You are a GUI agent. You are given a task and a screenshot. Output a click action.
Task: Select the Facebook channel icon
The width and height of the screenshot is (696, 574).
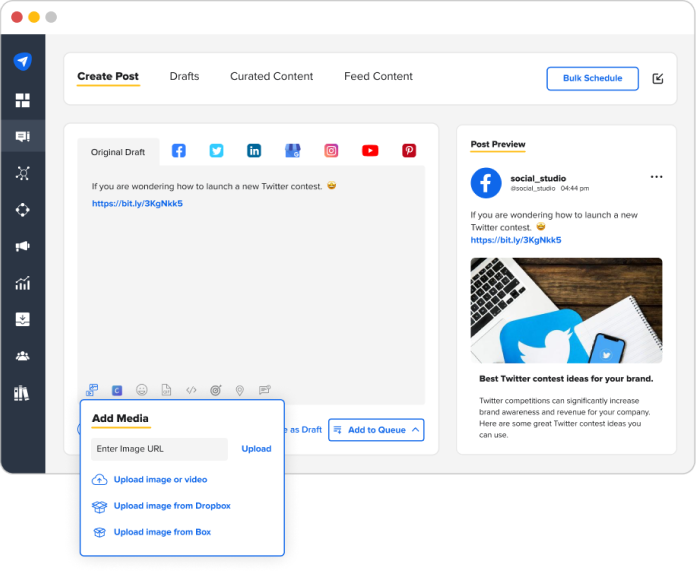[x=178, y=150]
